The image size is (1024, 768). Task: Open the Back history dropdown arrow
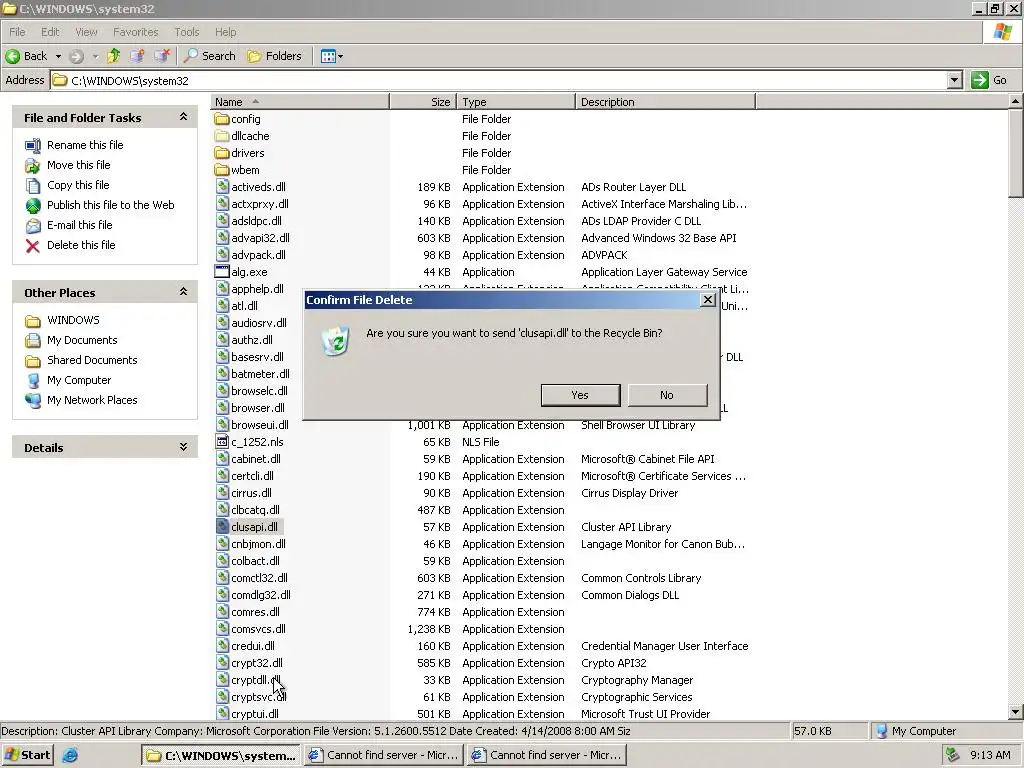click(58, 56)
